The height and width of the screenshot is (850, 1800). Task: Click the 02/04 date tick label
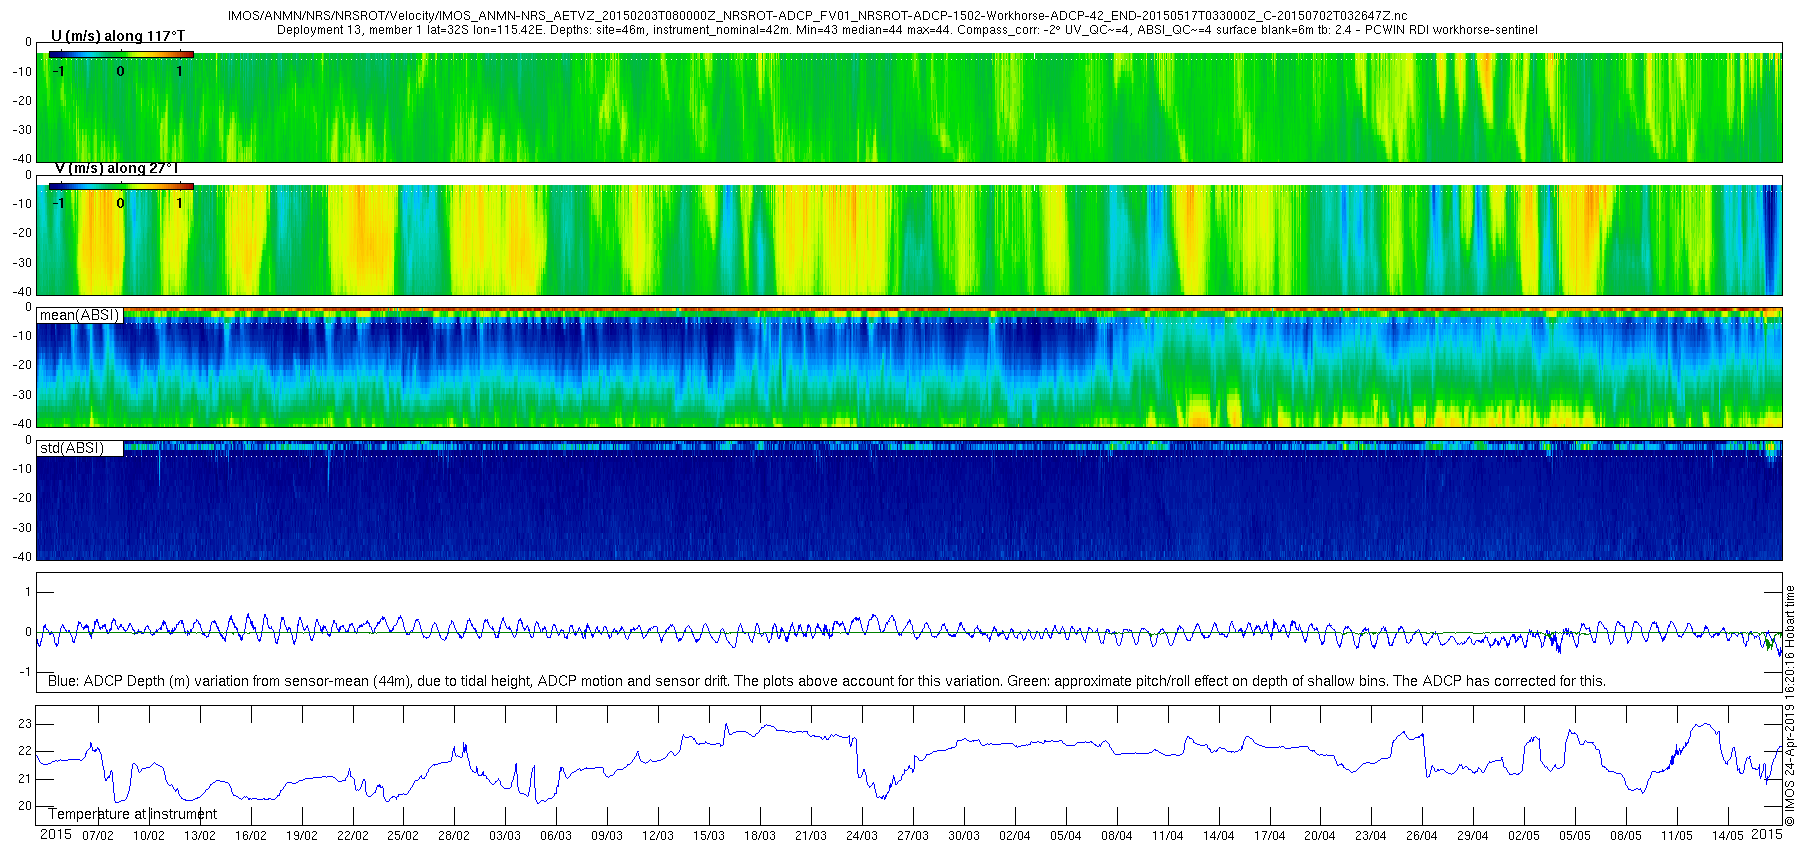pos(1015,836)
